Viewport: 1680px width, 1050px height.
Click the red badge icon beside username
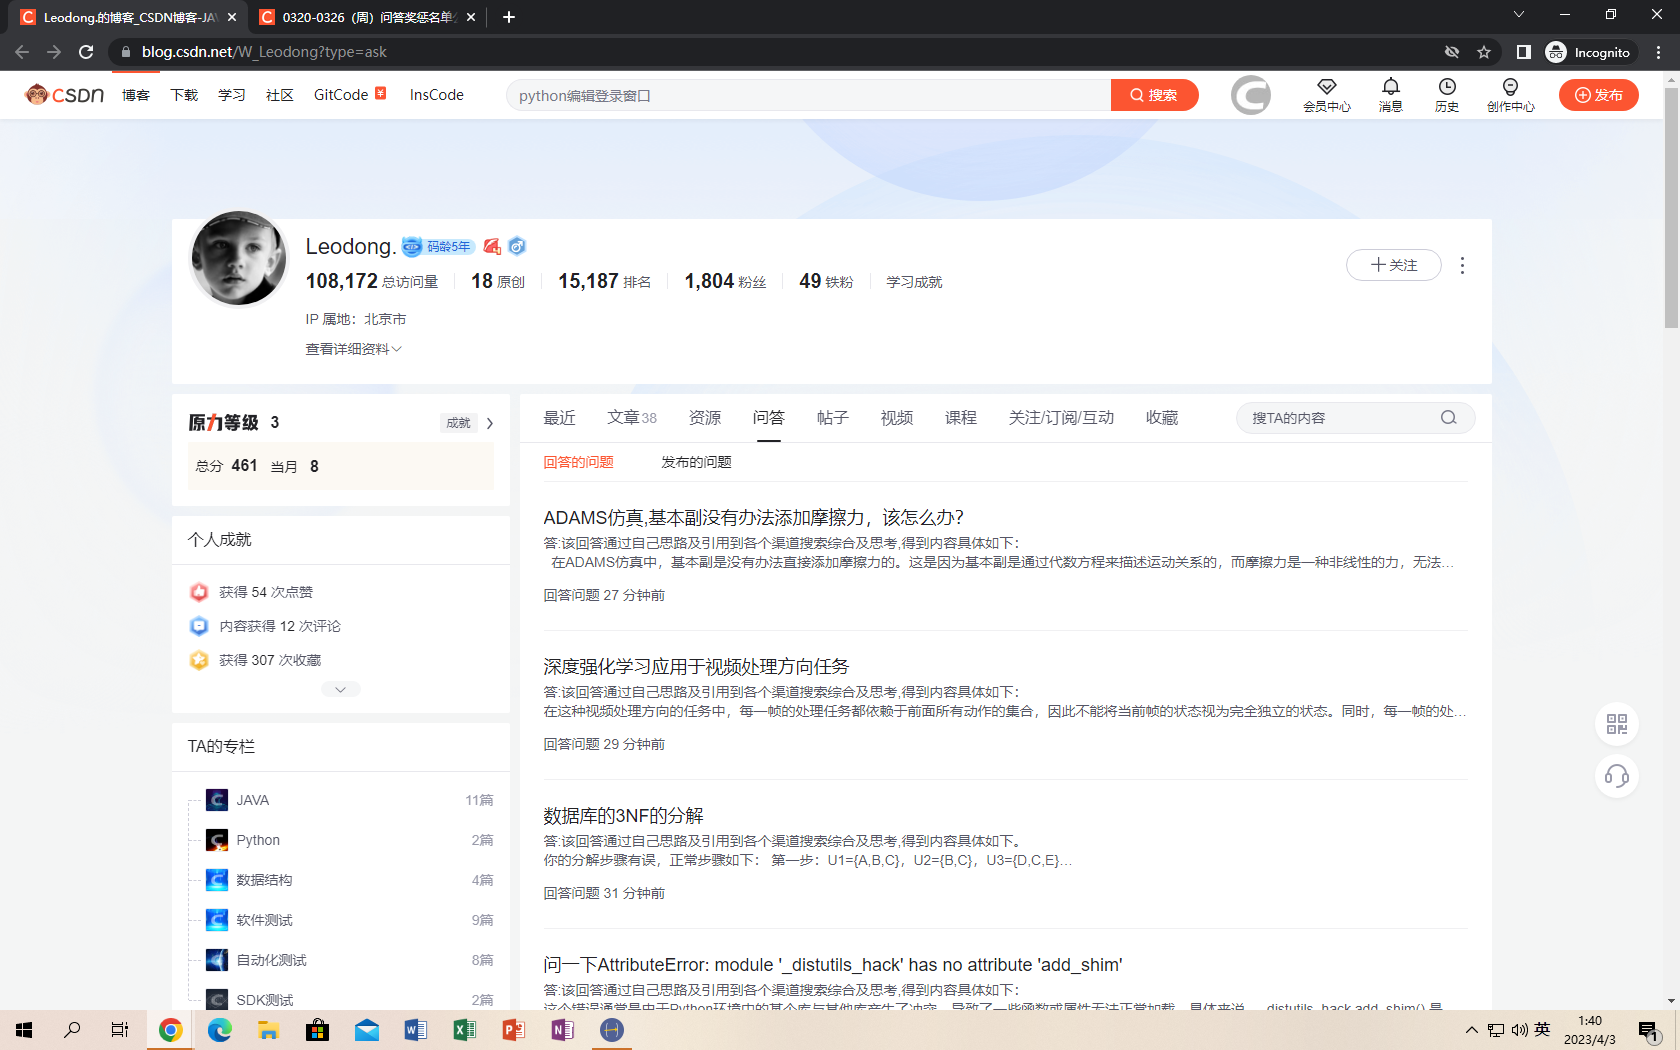(x=492, y=247)
